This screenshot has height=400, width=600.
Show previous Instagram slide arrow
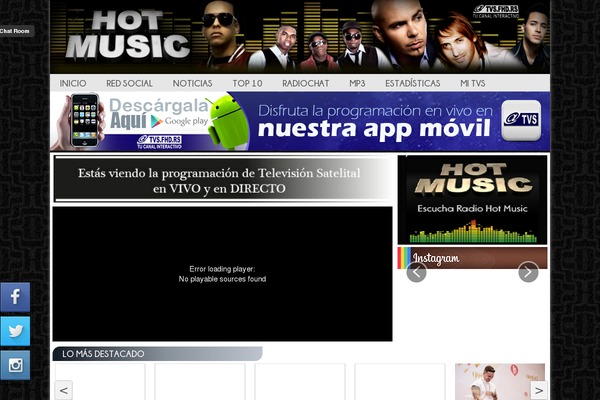[416, 272]
